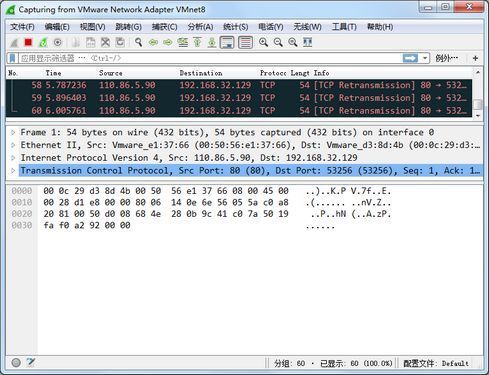This screenshot has width=489, height=375.
Task: Open the 捕获(C) menu
Action: point(164,27)
